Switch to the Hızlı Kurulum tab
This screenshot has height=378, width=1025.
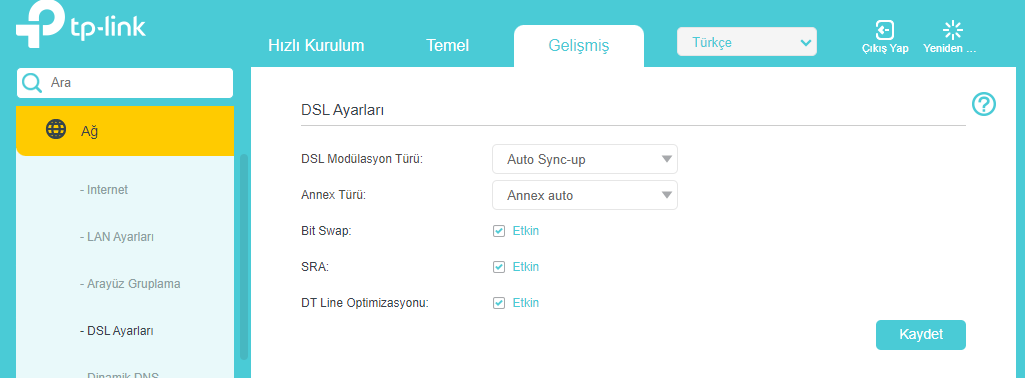(316, 46)
